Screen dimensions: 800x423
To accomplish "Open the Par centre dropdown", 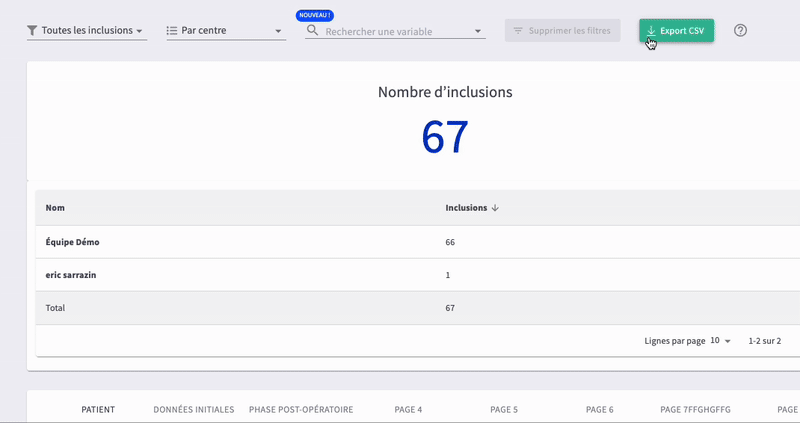I will pyautogui.click(x=278, y=31).
